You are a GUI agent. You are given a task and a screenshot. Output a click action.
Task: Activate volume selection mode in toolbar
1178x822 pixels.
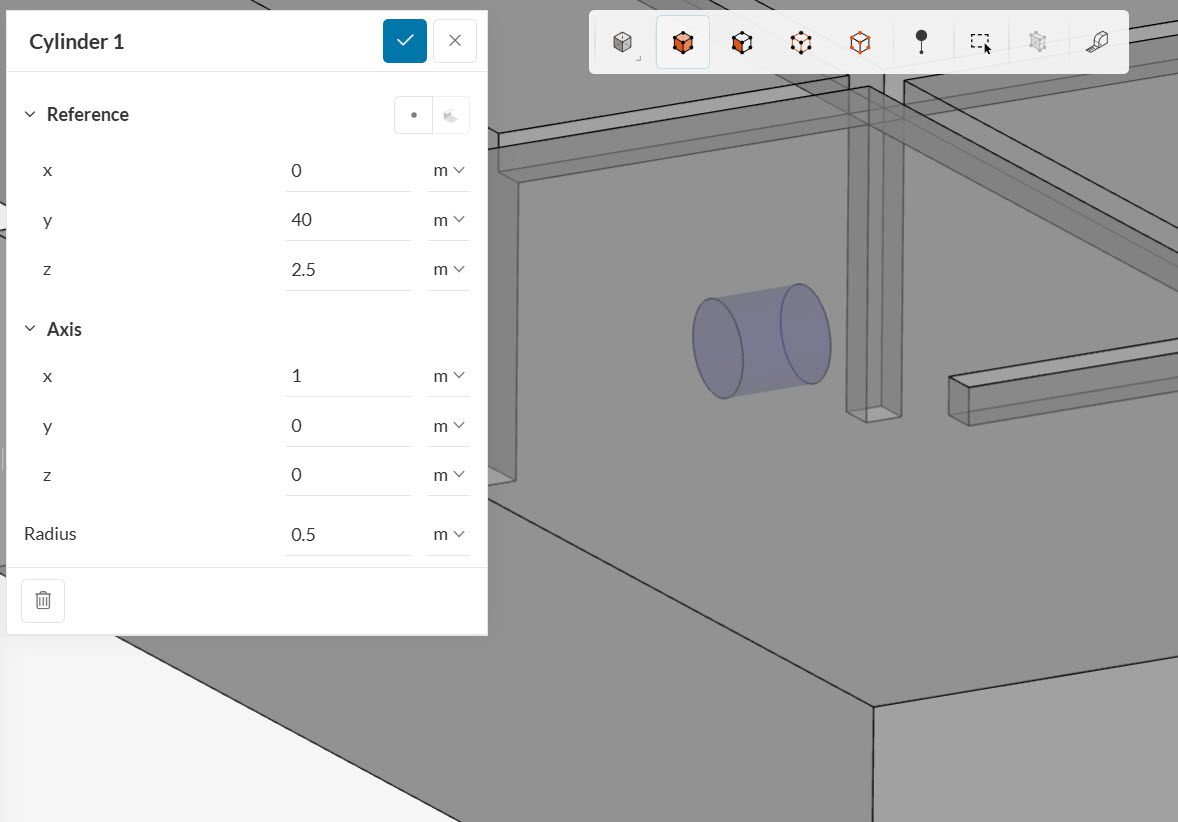coord(683,42)
